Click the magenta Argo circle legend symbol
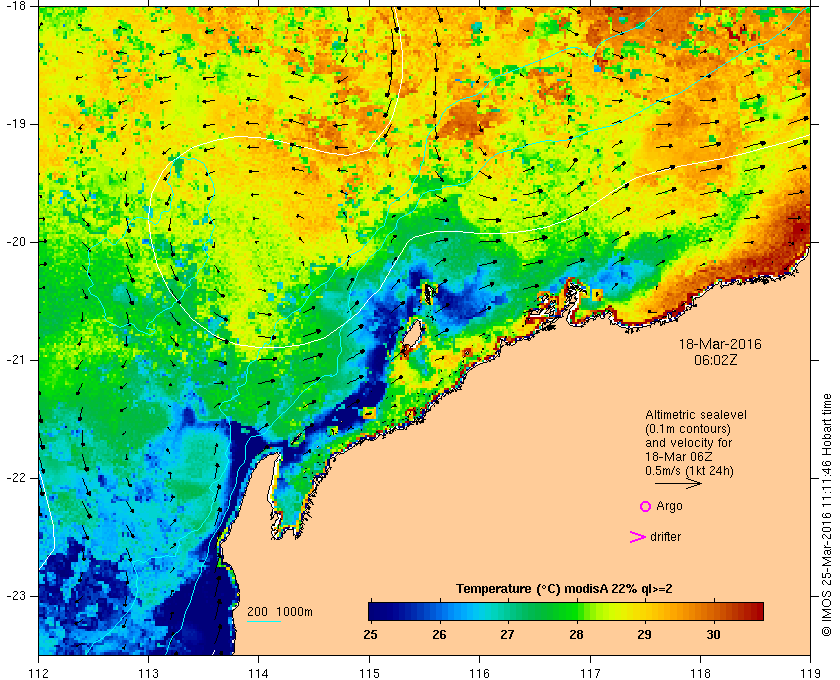This screenshot has width=840, height=680. (646, 506)
